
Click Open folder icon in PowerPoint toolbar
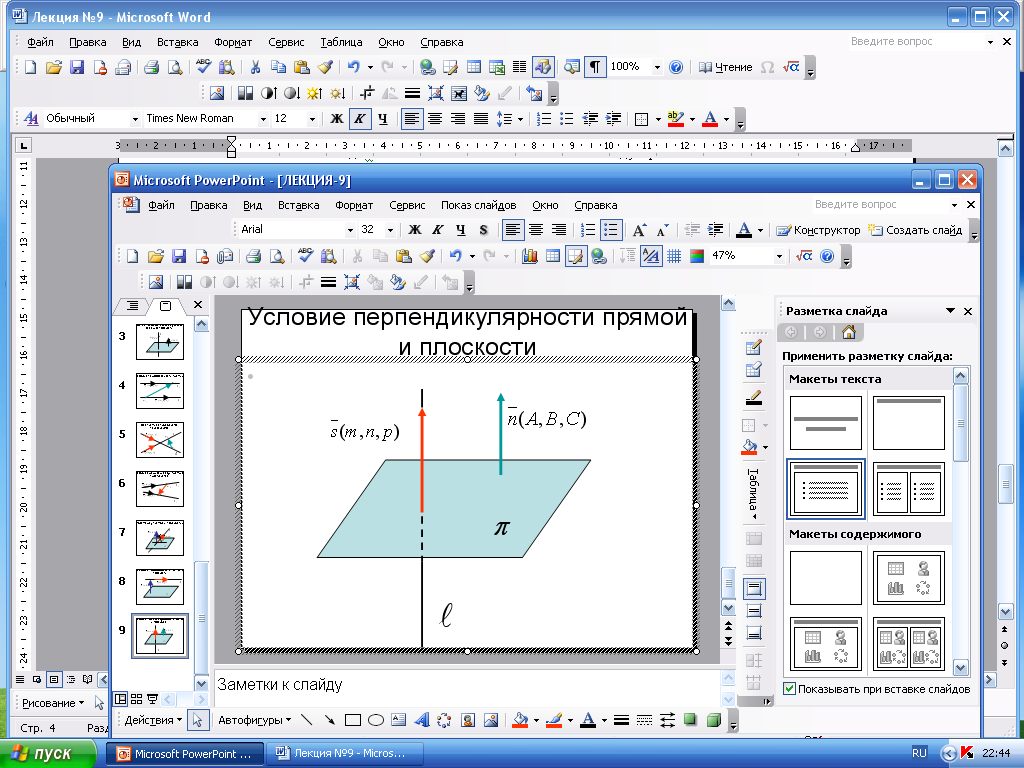click(x=155, y=256)
